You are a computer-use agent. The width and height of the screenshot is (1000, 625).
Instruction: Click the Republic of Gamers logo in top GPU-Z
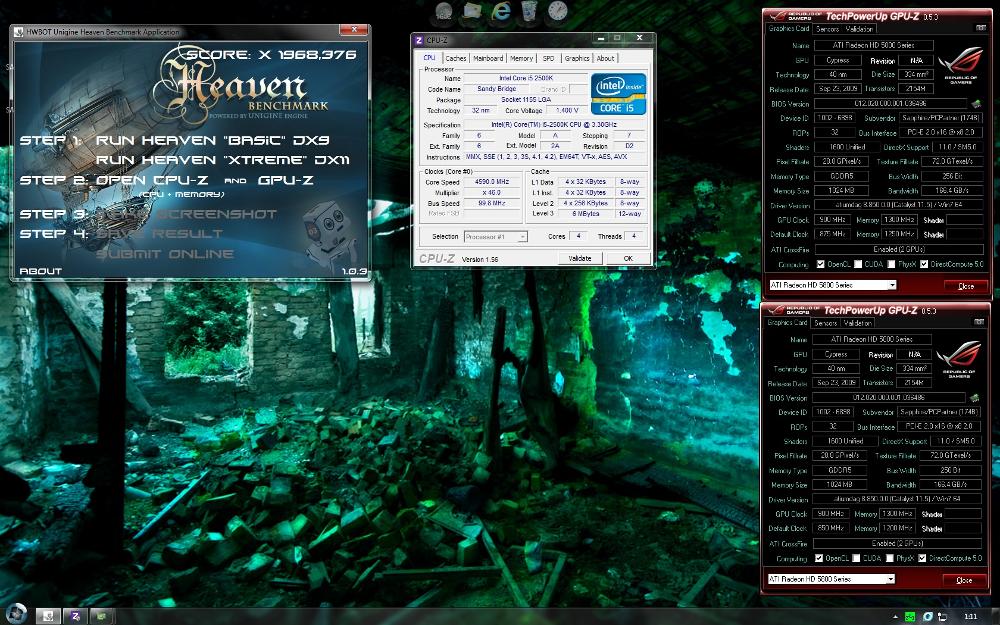pyautogui.click(x=961, y=66)
